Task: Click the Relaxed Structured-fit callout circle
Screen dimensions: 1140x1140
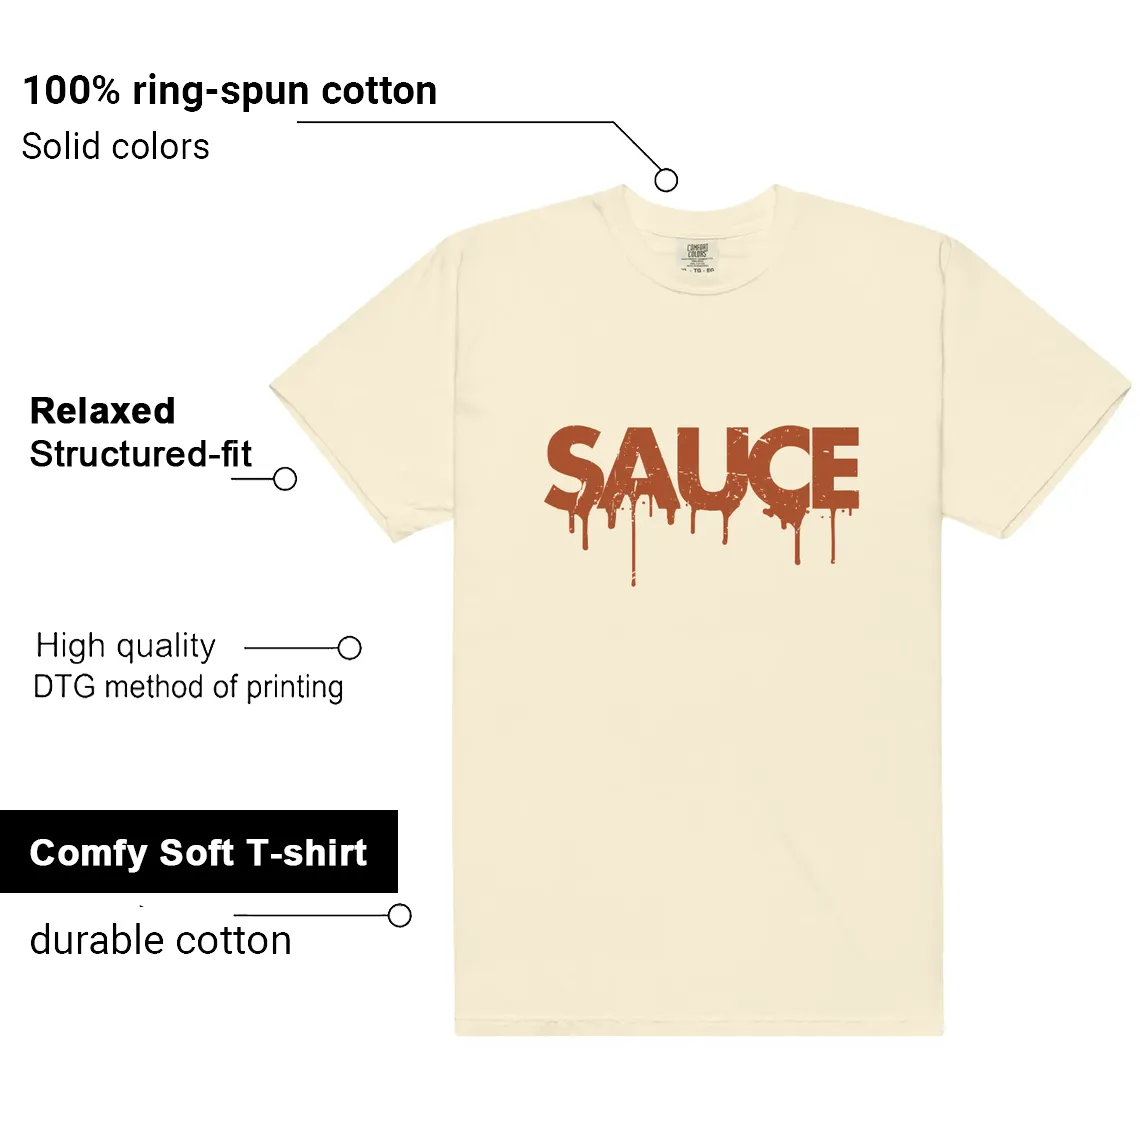Action: pyautogui.click(x=284, y=478)
